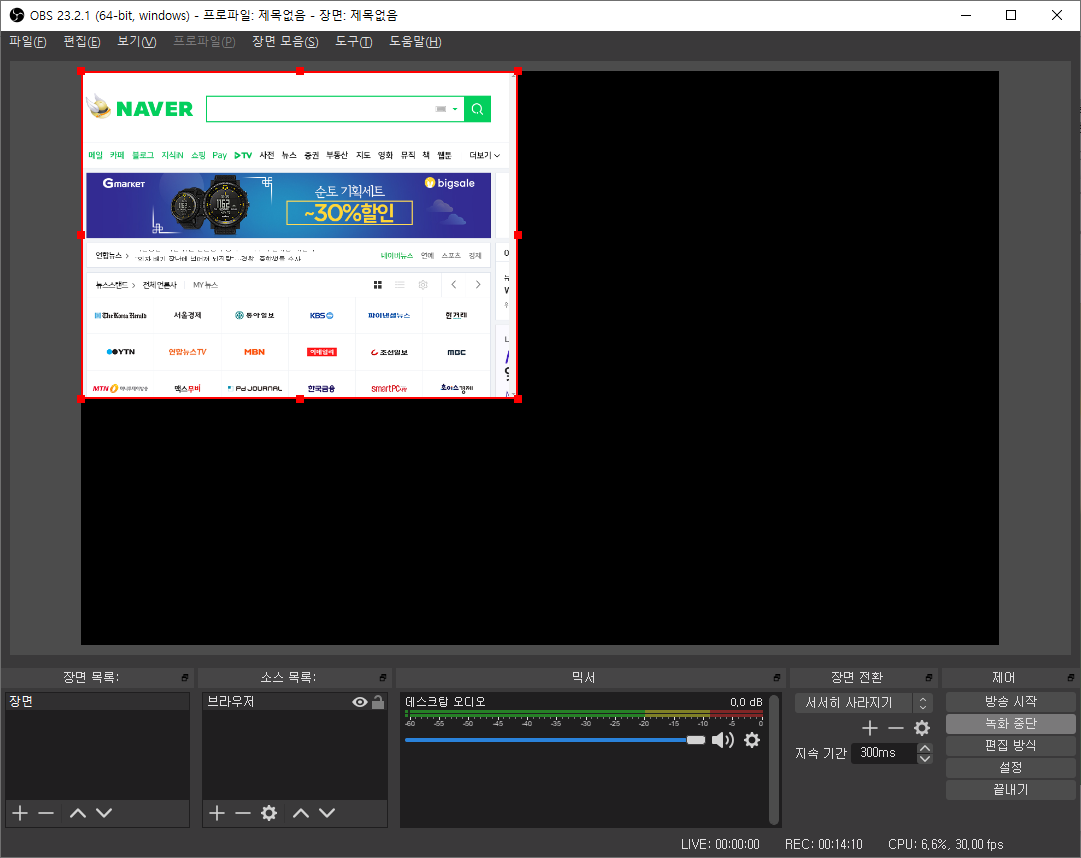This screenshot has width=1081, height=858.
Task: Click grid view icon in Naver newsstand
Action: coord(378,285)
